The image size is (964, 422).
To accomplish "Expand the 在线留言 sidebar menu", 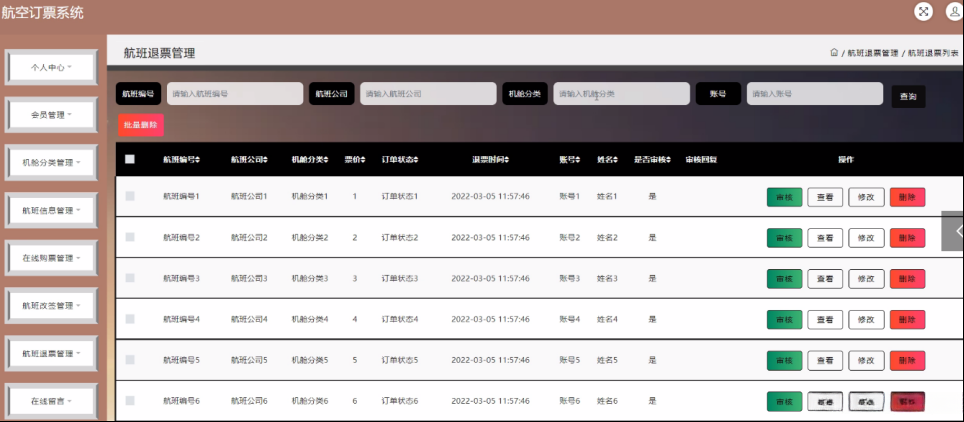I will pos(52,401).
